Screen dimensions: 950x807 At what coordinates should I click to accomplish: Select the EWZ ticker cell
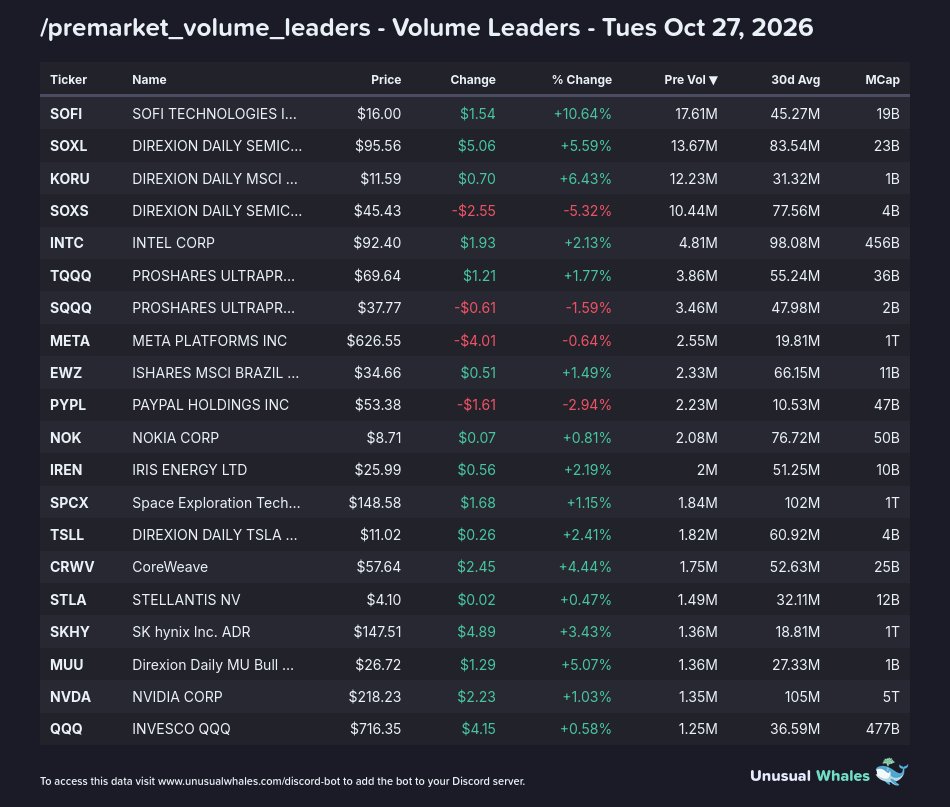tap(65, 373)
